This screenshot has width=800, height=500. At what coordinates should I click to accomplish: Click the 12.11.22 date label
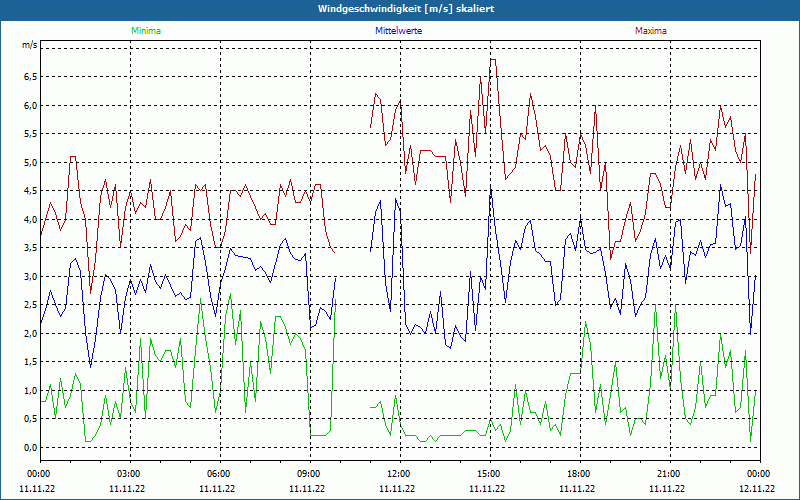(x=757, y=488)
